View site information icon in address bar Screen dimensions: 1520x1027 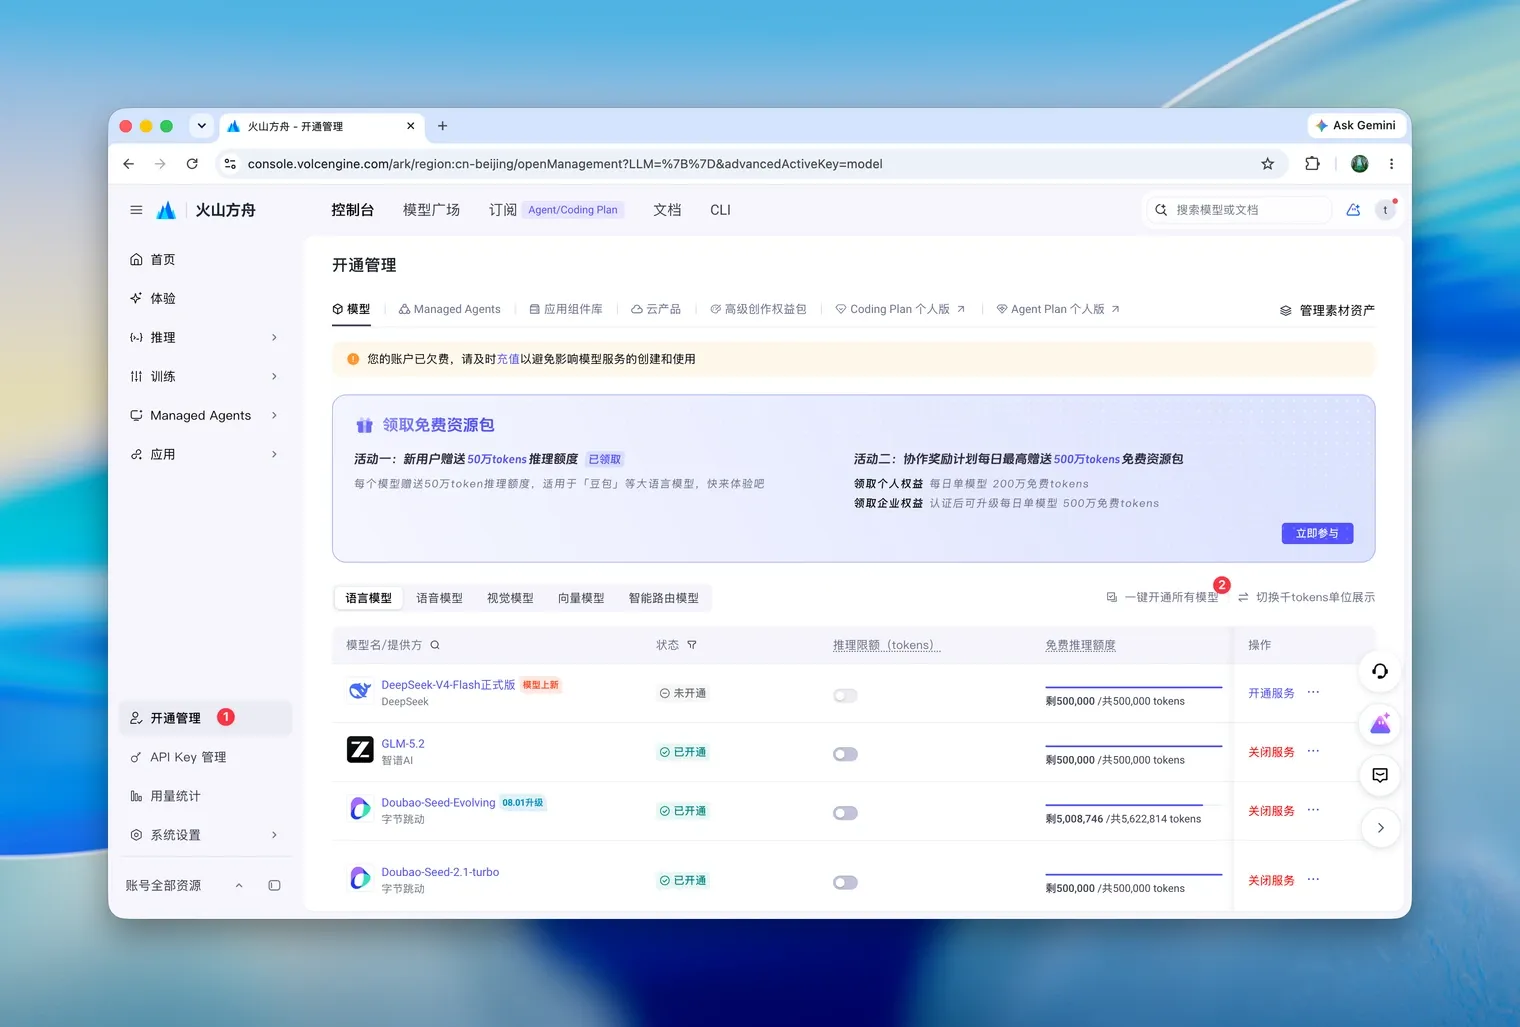(230, 164)
